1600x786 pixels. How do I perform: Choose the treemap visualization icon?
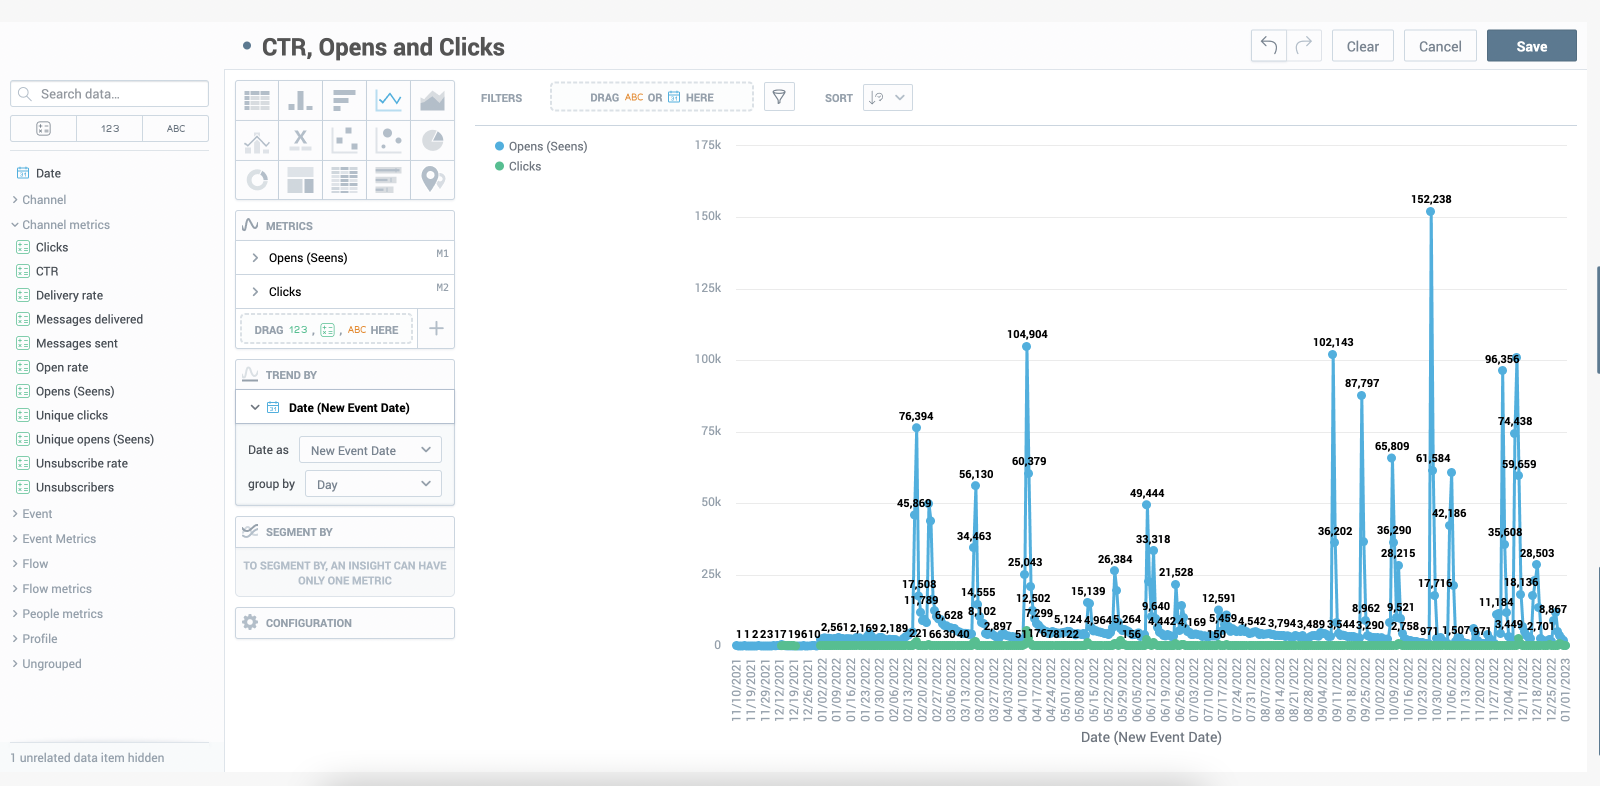point(300,180)
